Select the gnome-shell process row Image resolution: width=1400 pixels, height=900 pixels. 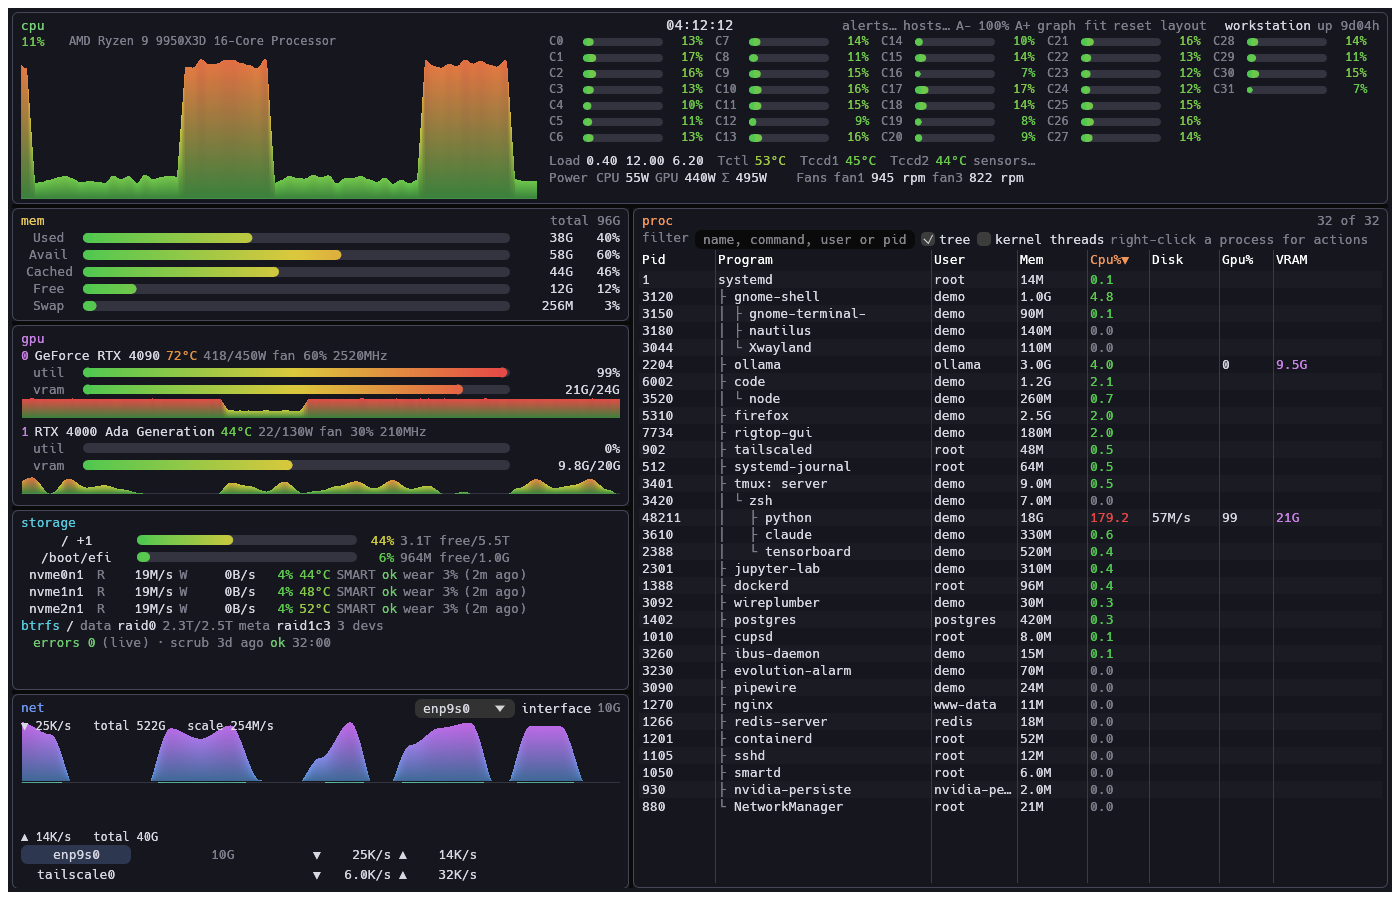pyautogui.click(x=1012, y=297)
